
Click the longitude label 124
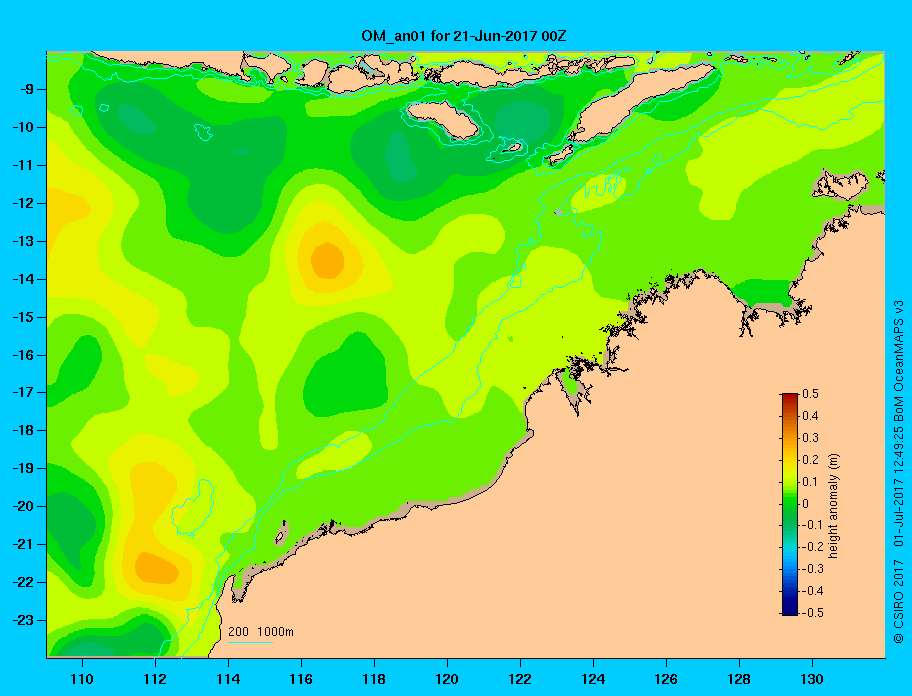coord(593,679)
